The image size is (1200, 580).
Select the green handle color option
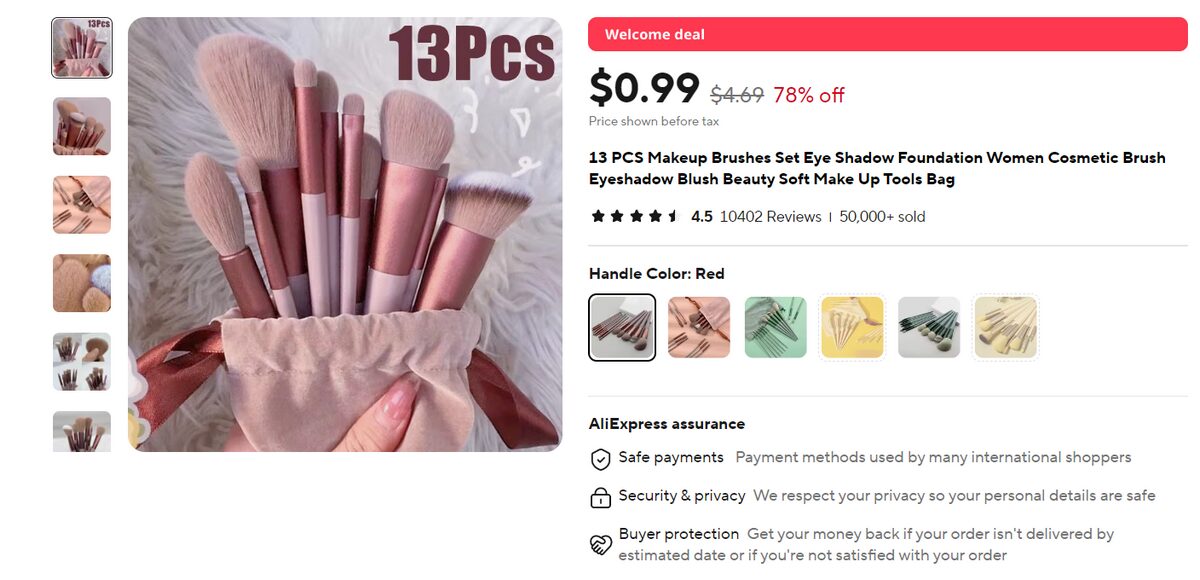click(x=776, y=326)
